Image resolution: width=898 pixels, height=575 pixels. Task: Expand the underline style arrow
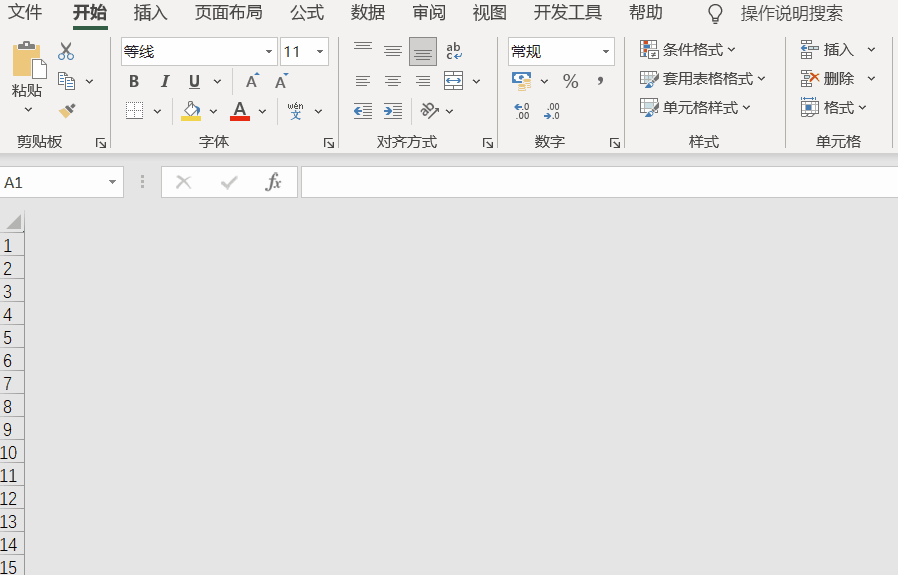click(x=217, y=81)
